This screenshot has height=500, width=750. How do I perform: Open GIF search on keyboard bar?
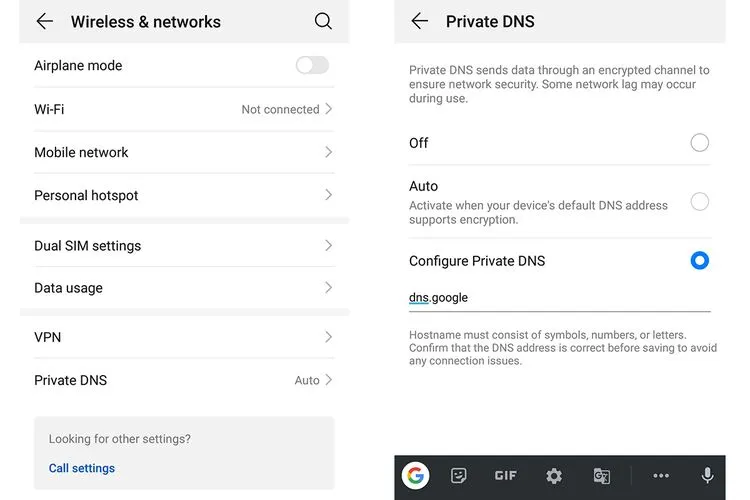(506, 476)
